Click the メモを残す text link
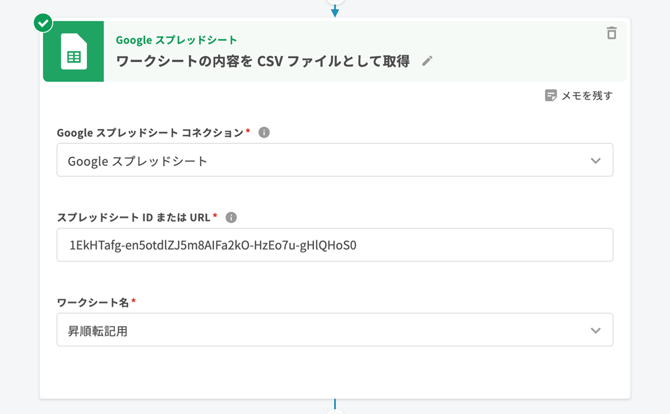The image size is (670, 414). (586, 95)
